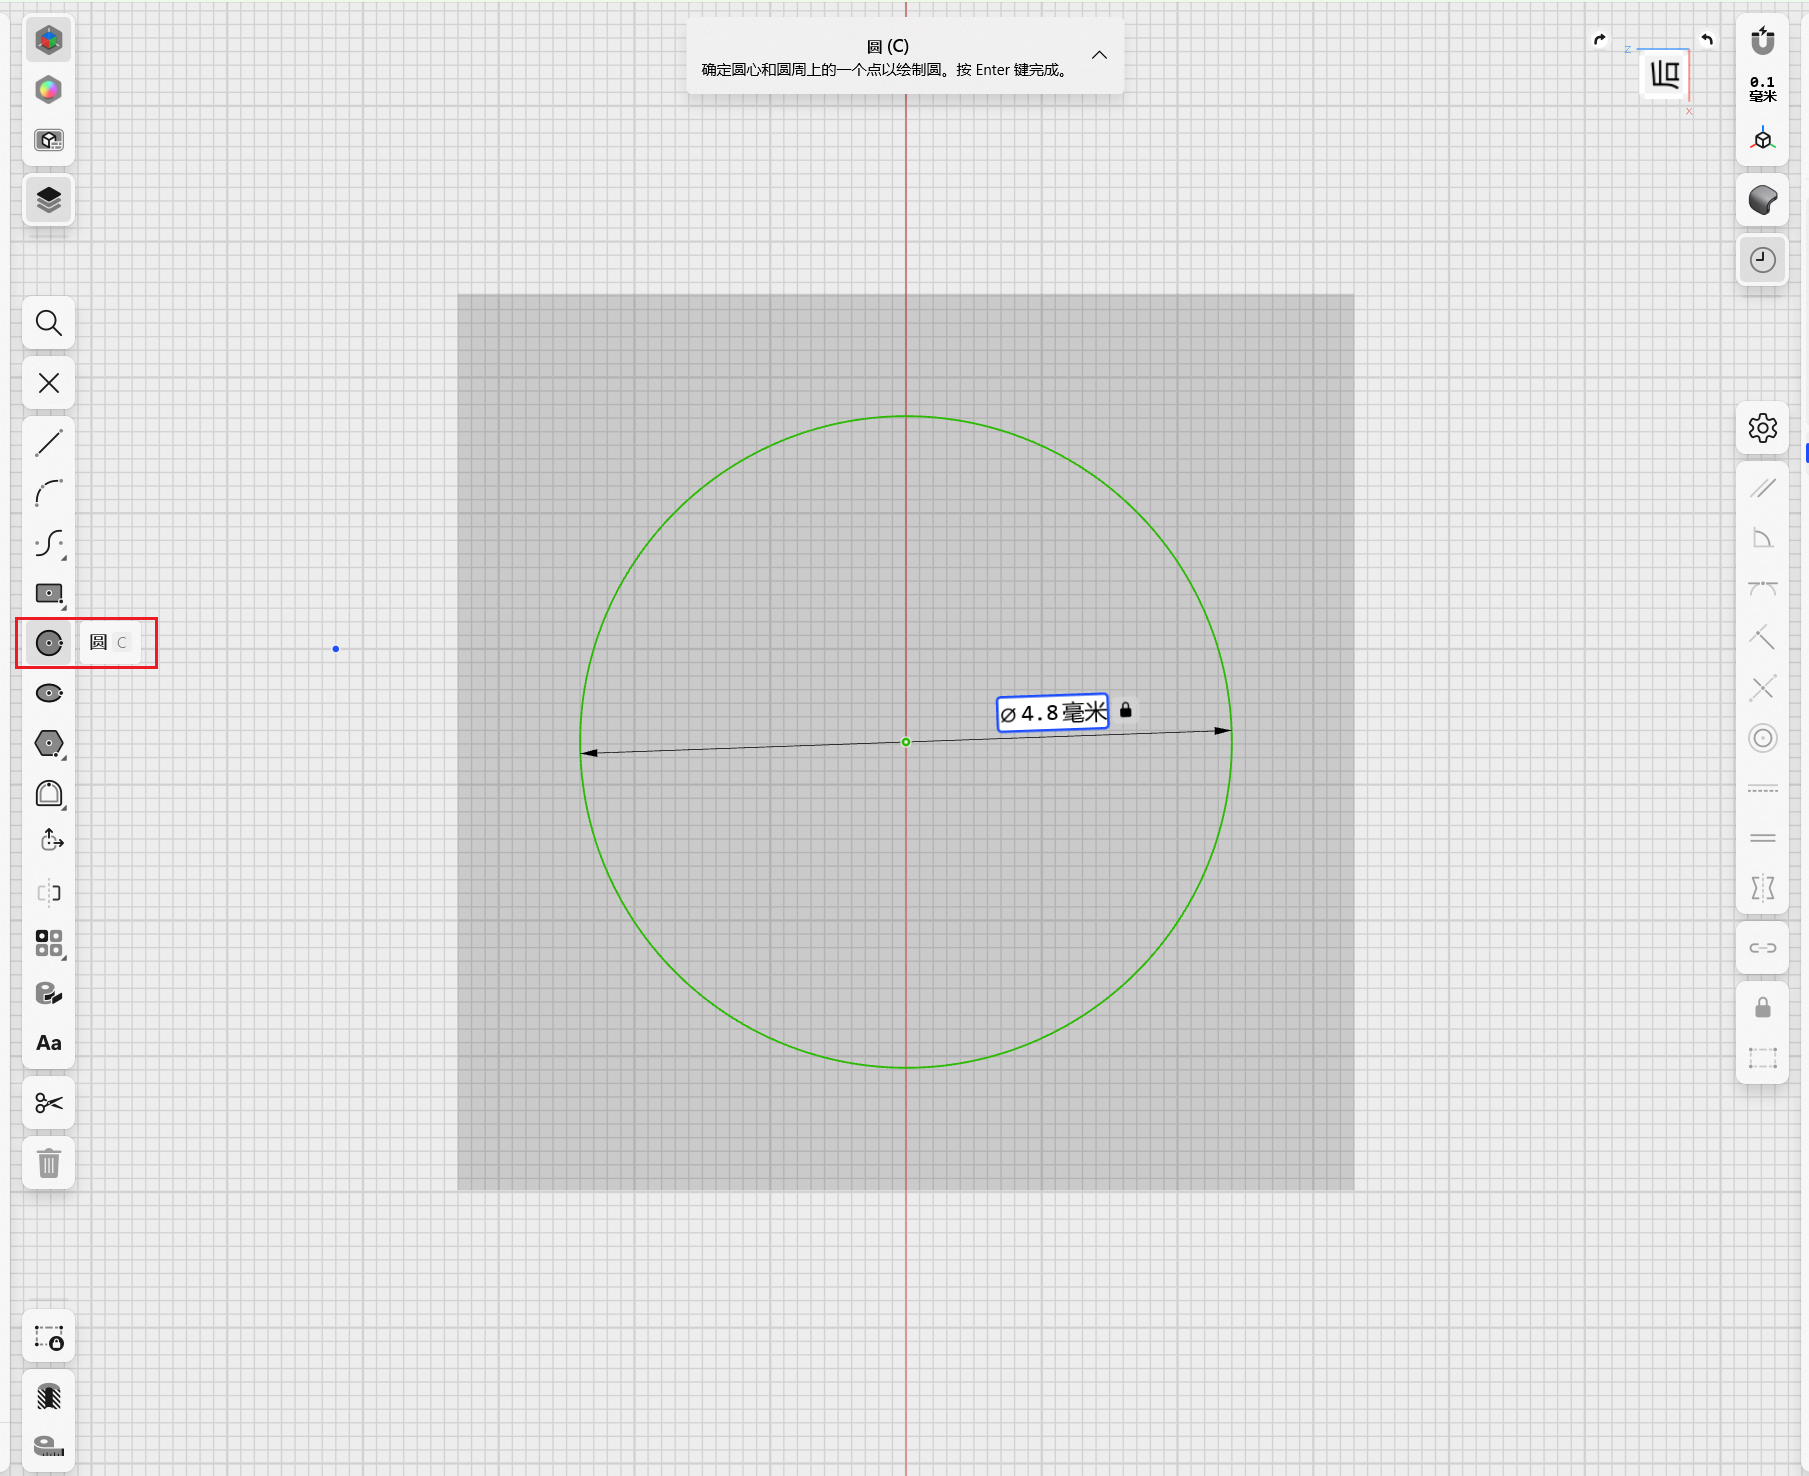
Task: Click the orientation cube face
Action: coord(1665,75)
